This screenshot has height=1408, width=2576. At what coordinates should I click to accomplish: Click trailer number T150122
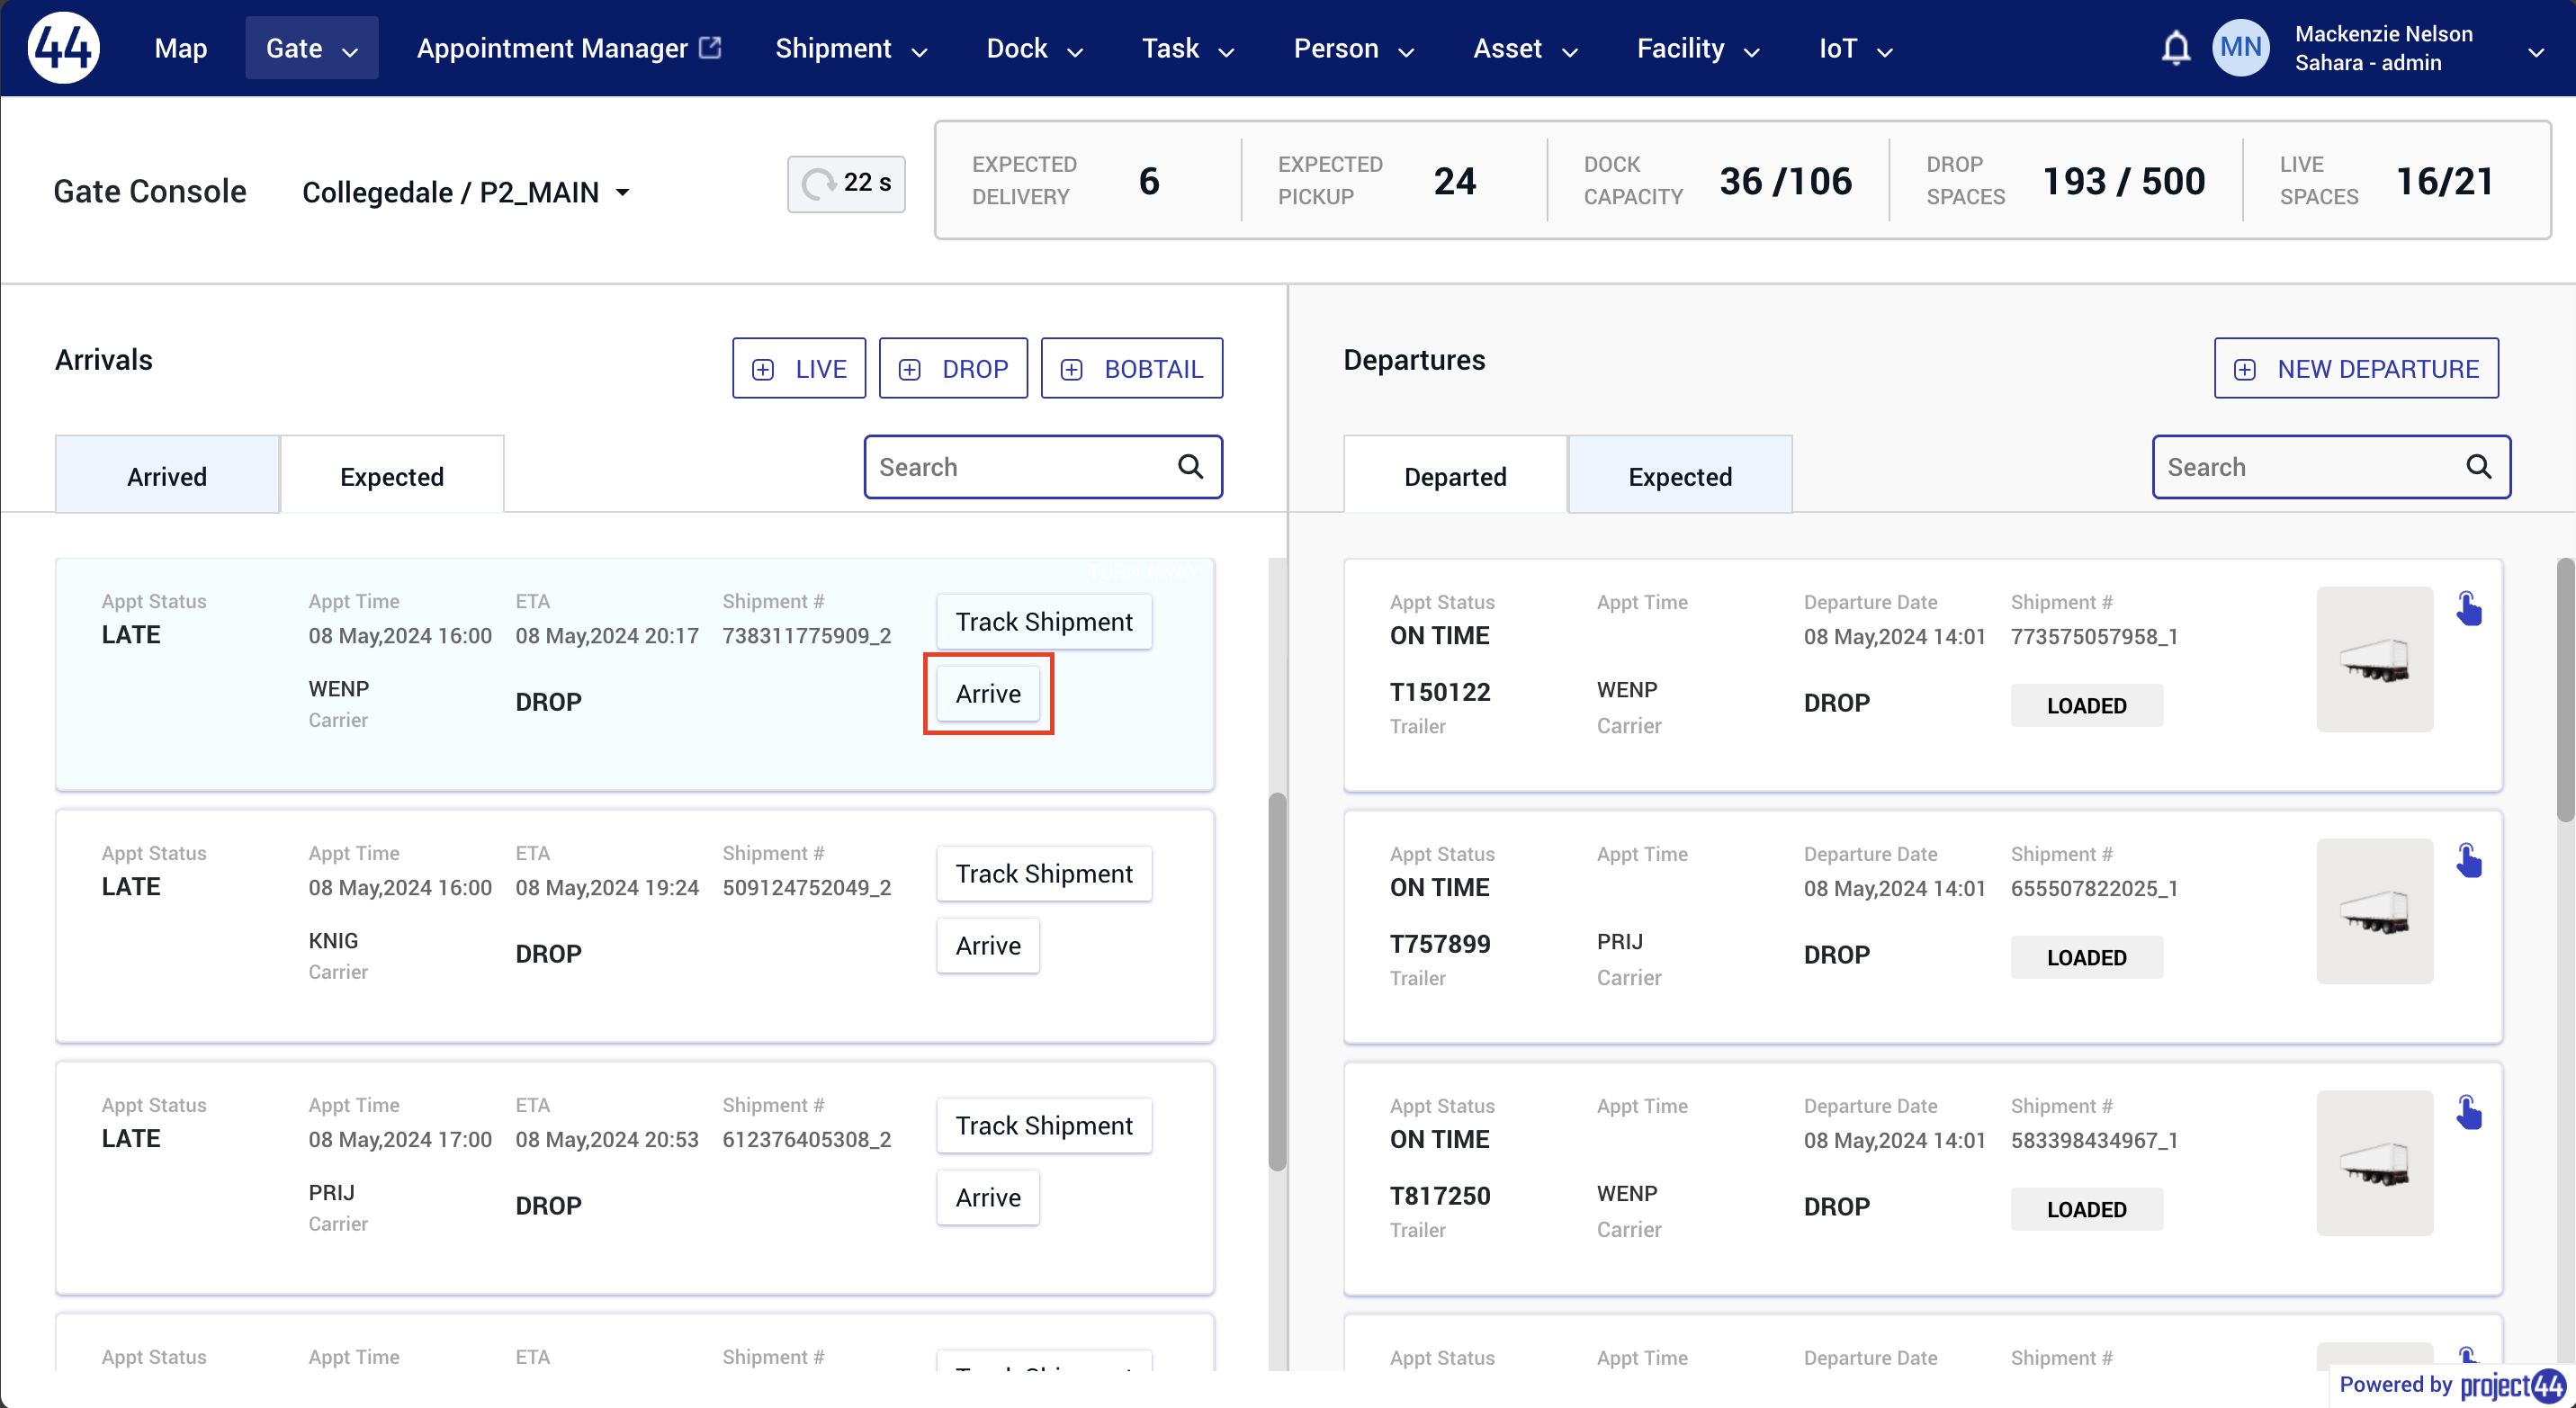[x=1440, y=692]
